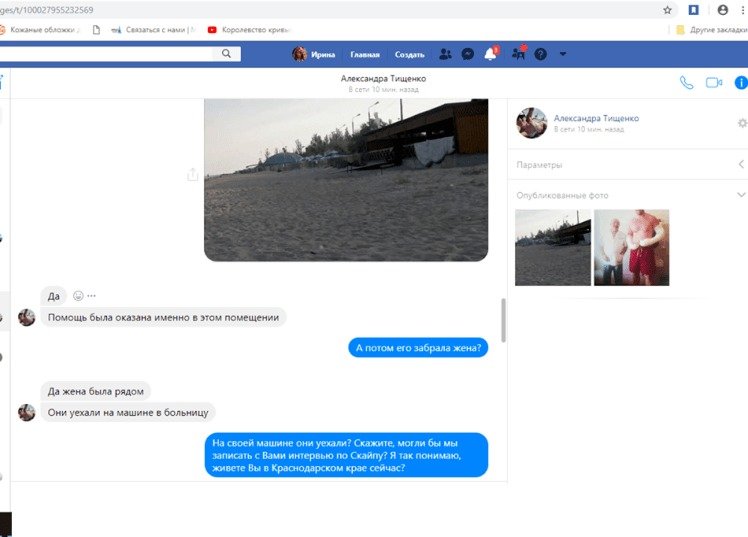Open the Facebook help question mark
This screenshot has height=537, width=748.
pyautogui.click(x=541, y=54)
